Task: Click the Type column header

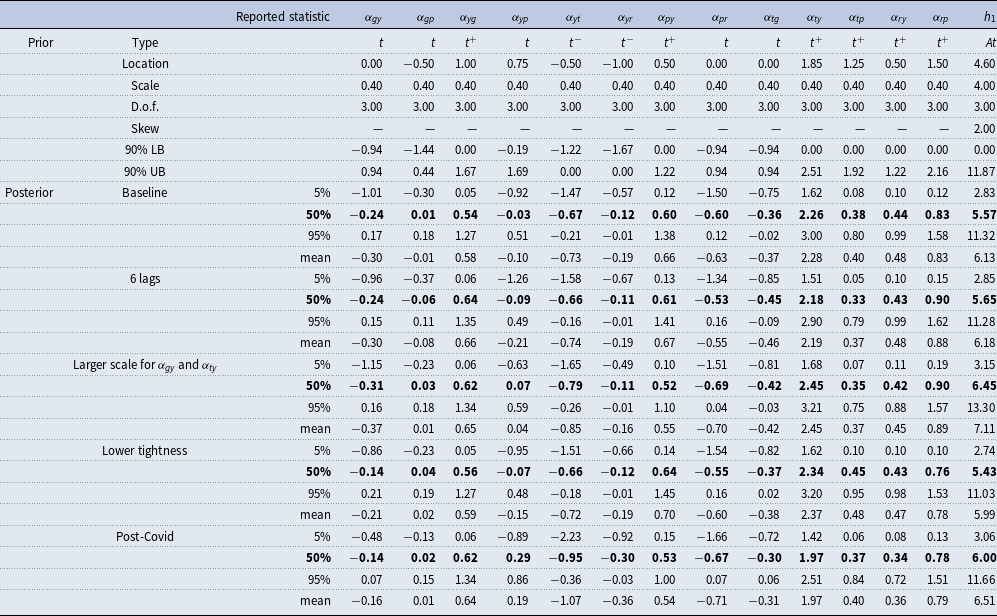Action: (x=145, y=42)
